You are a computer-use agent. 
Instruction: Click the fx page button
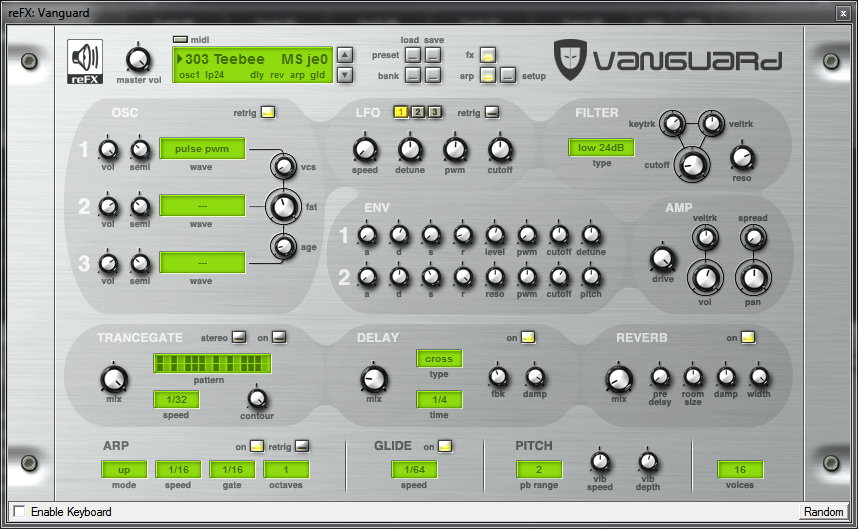click(487, 55)
